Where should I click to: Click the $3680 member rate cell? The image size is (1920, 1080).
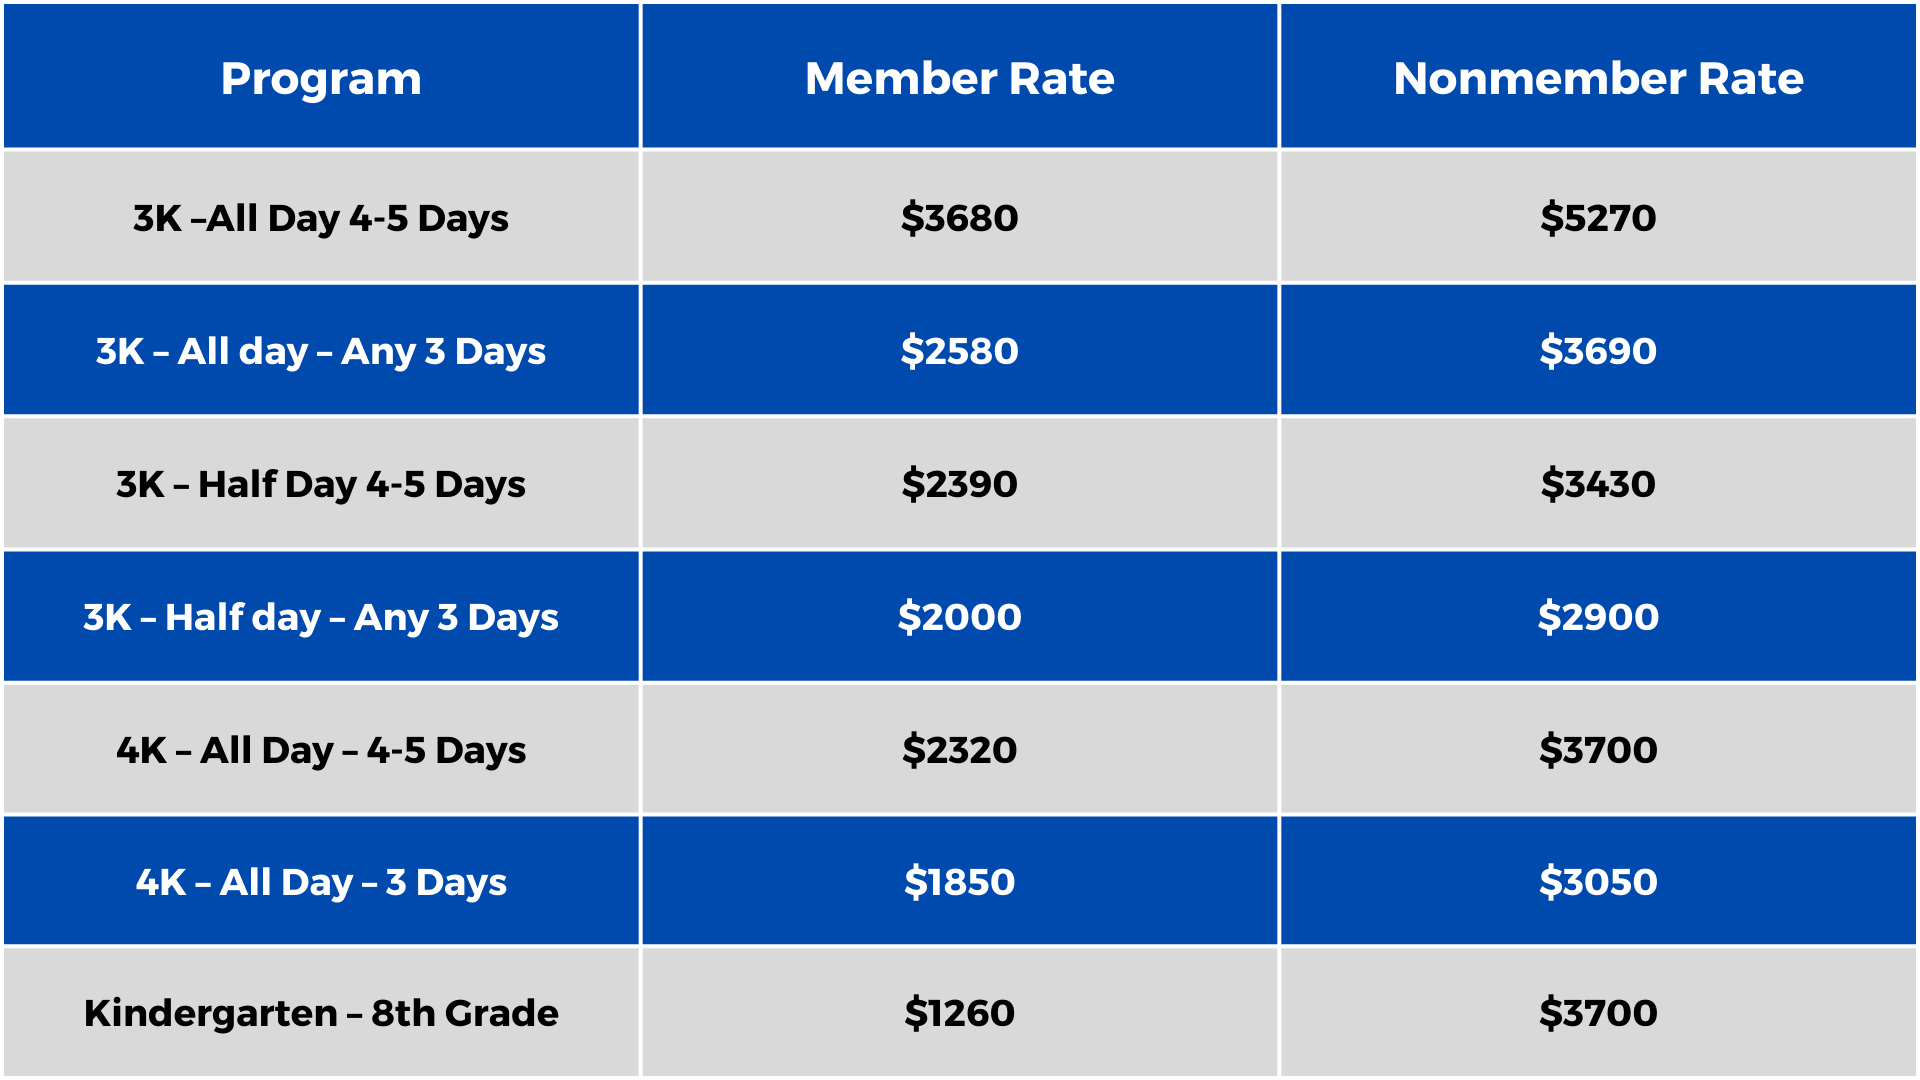pyautogui.click(x=959, y=218)
